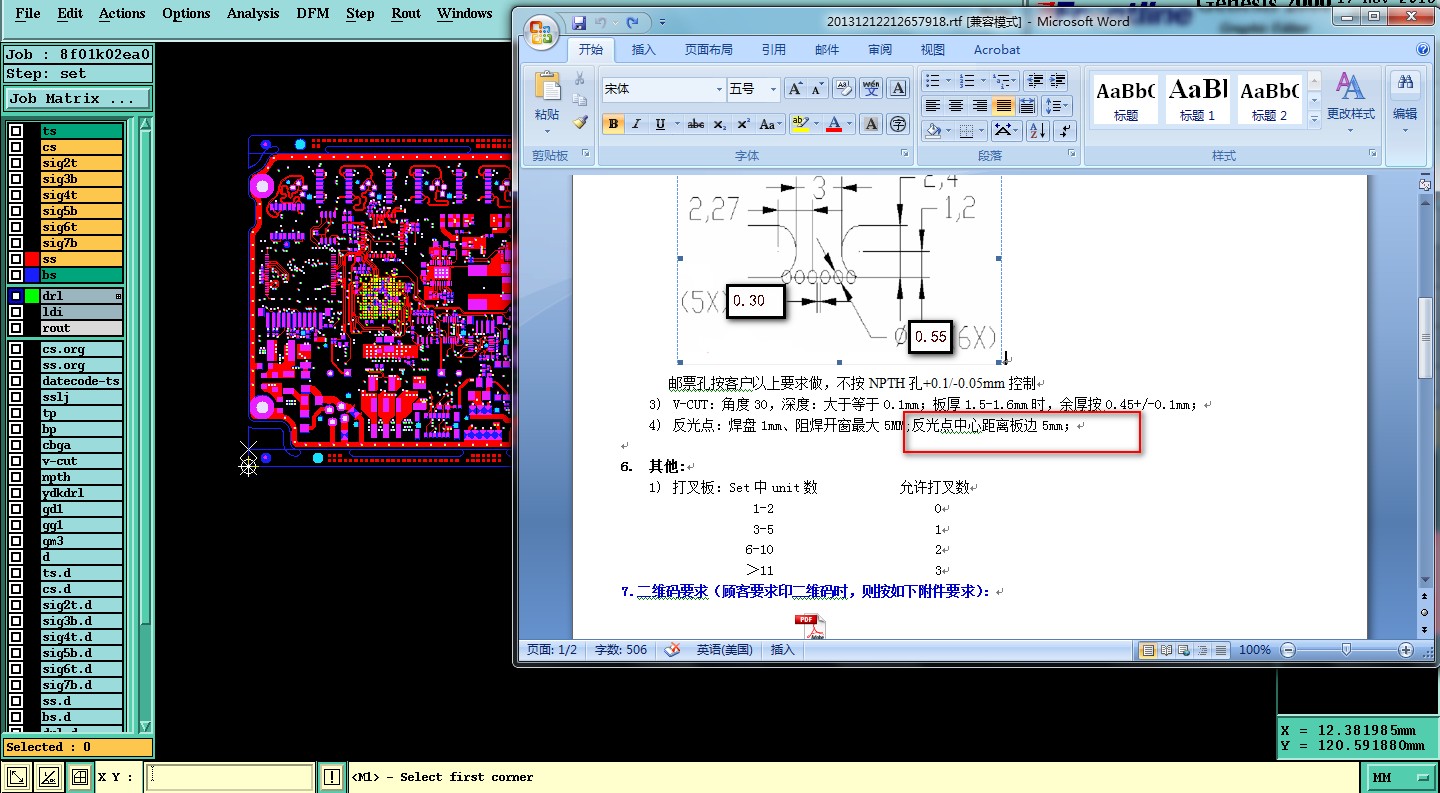
Task: Click the Sort A-Z icon
Action: (1037, 130)
